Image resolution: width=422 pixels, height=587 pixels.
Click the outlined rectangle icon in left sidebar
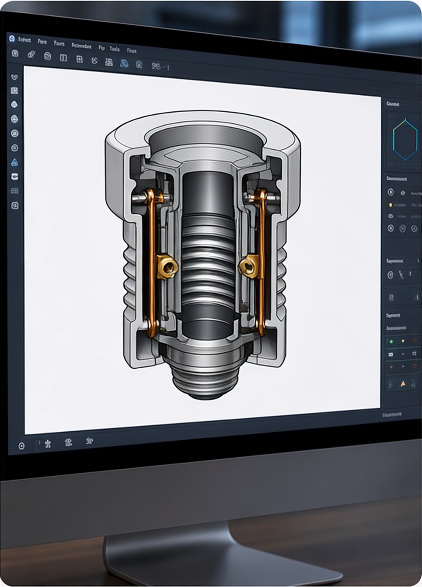(15, 191)
